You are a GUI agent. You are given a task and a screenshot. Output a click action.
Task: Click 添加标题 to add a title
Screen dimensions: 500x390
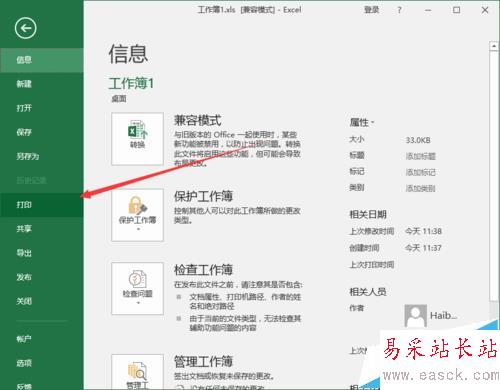420,156
